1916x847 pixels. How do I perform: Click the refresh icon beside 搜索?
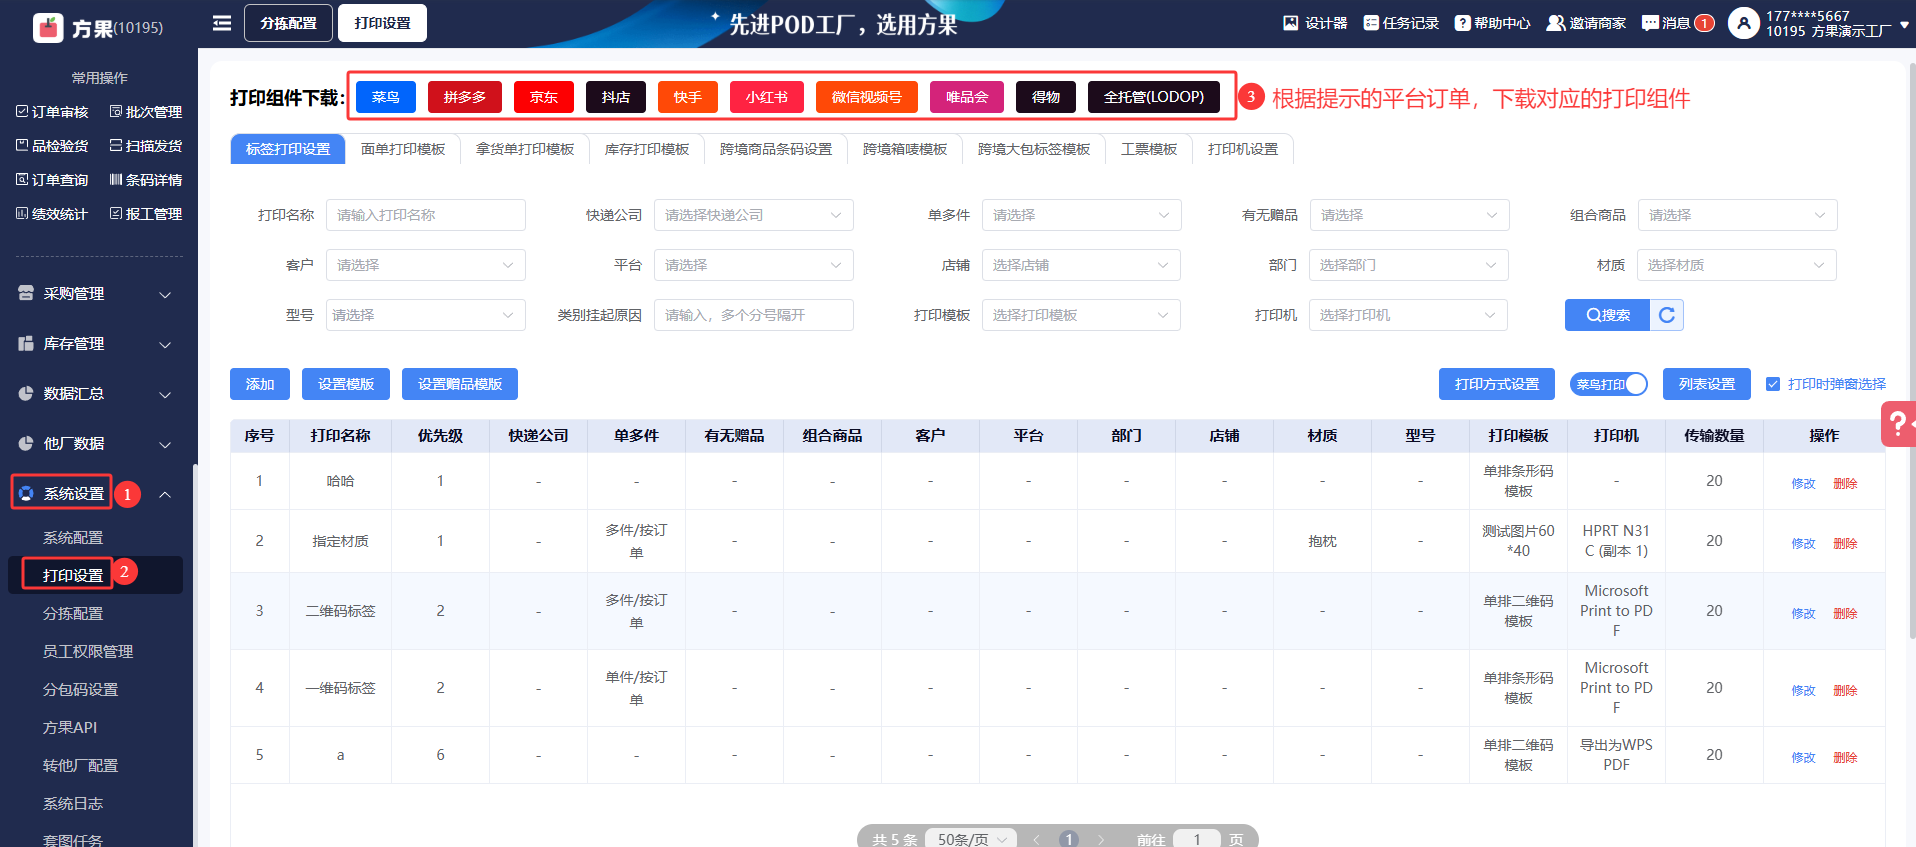(1666, 315)
